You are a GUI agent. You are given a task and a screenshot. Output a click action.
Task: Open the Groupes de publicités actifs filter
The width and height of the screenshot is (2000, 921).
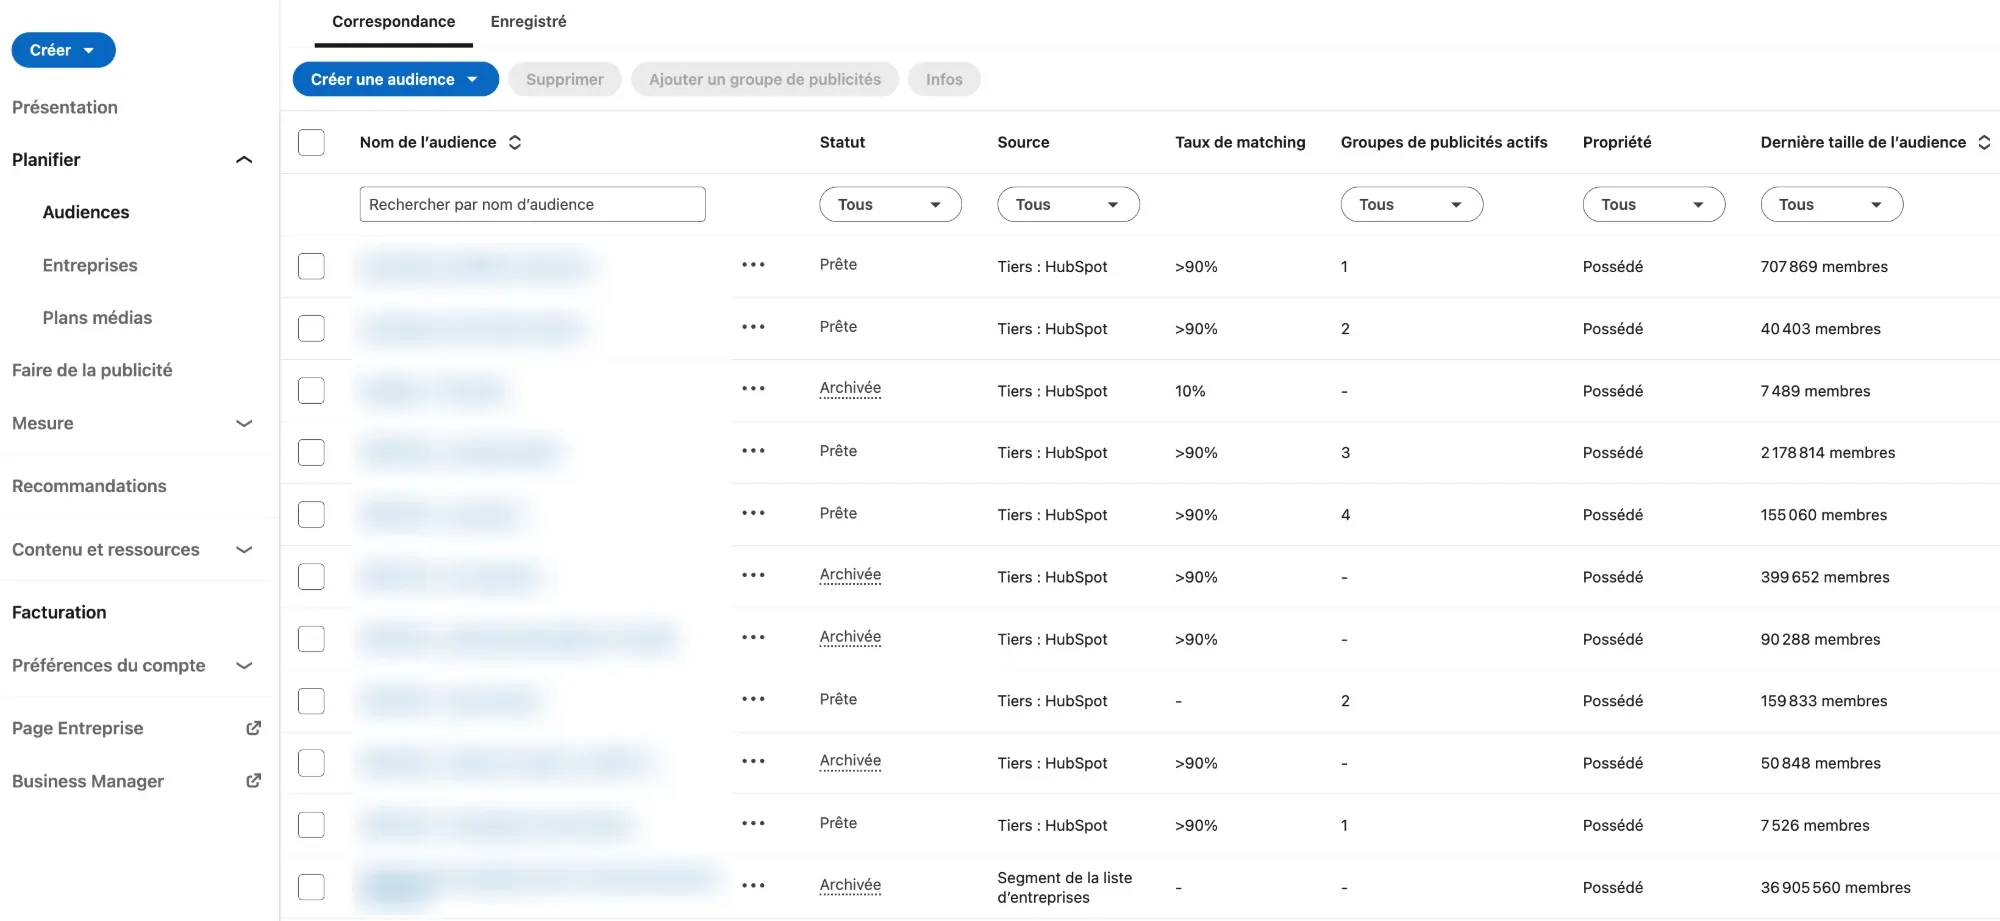[1411, 204]
